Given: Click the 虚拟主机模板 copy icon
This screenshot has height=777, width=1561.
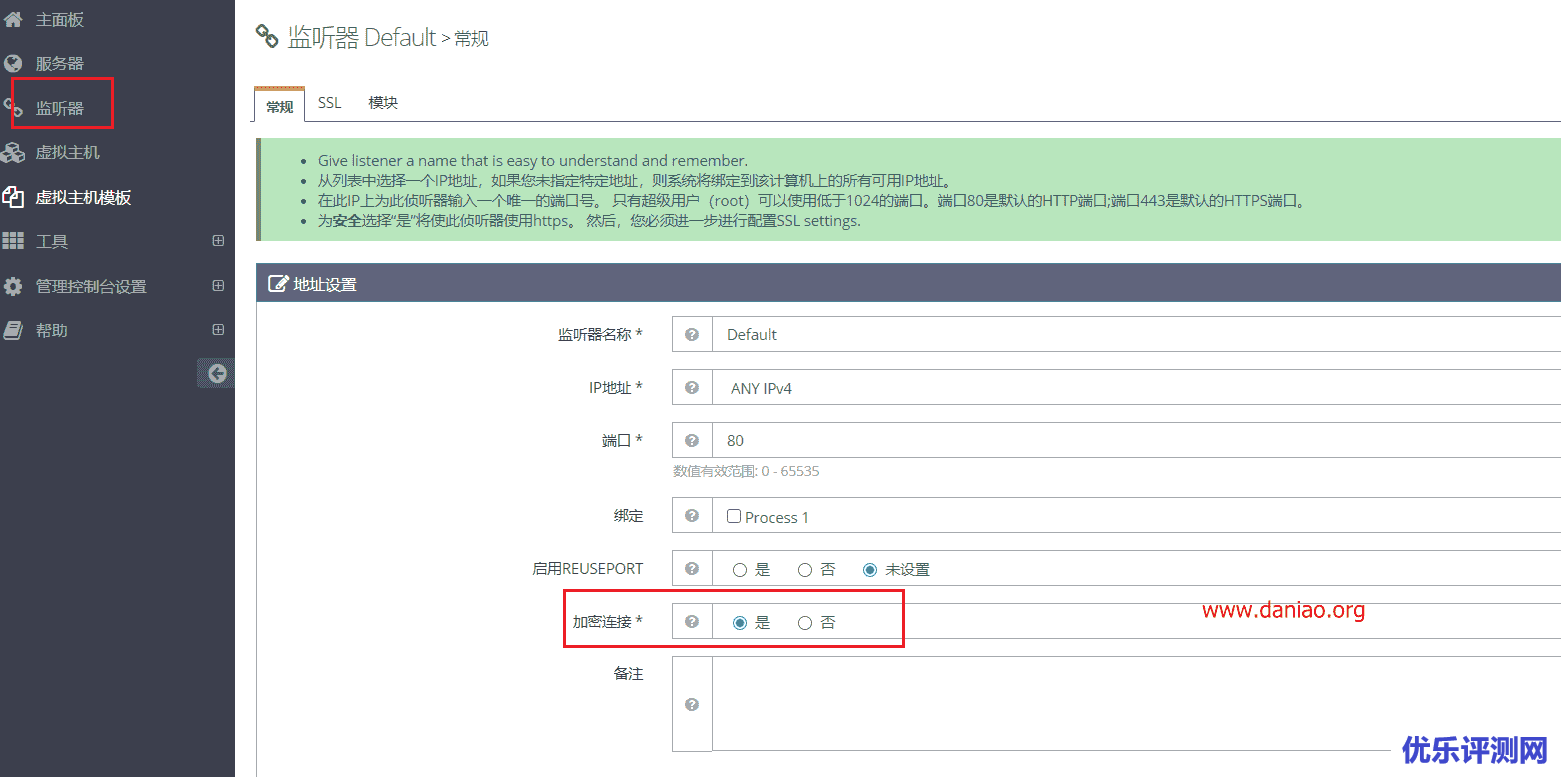Looking at the screenshot, I should point(13,197).
